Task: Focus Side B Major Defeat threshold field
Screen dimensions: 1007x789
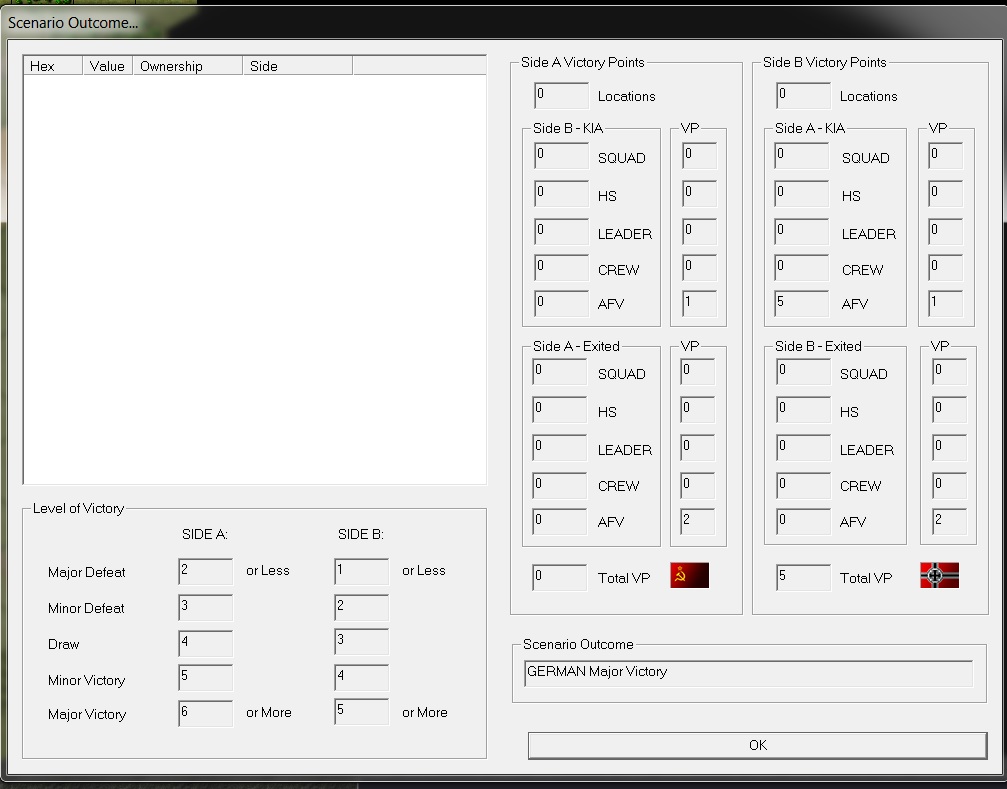Action: tap(362, 571)
